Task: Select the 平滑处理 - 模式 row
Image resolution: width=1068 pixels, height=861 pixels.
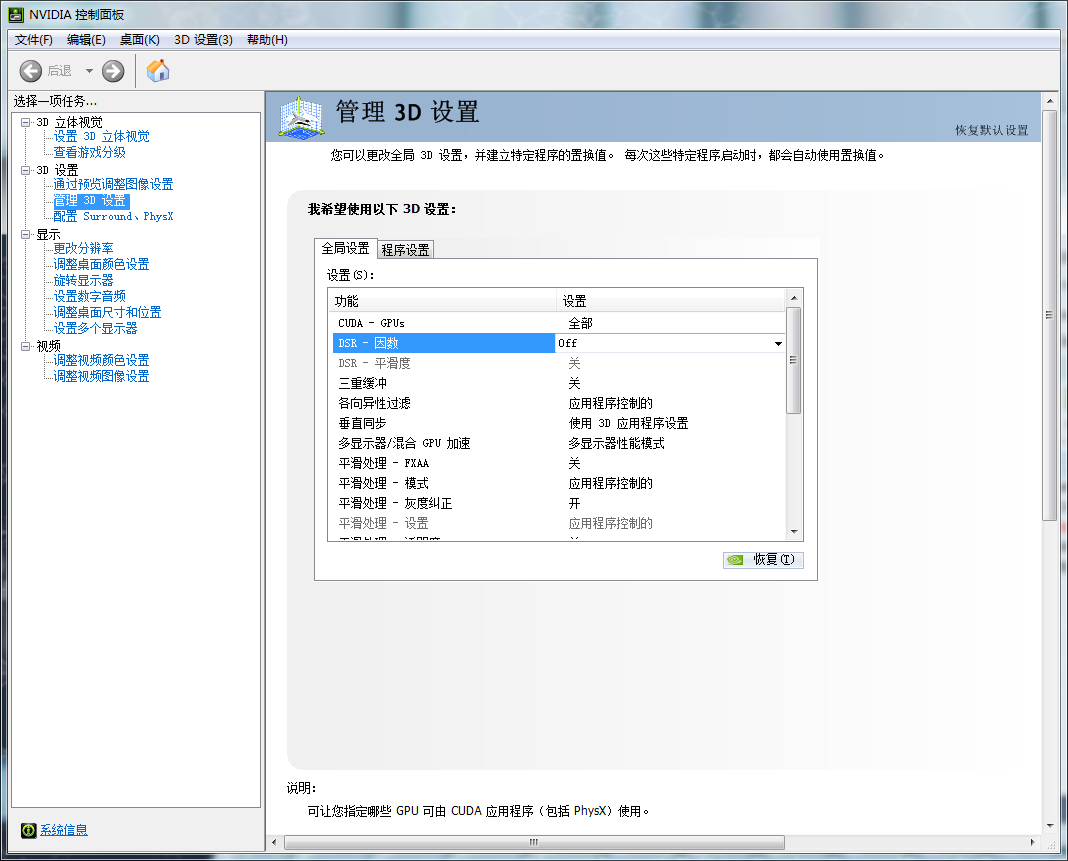Action: click(559, 483)
